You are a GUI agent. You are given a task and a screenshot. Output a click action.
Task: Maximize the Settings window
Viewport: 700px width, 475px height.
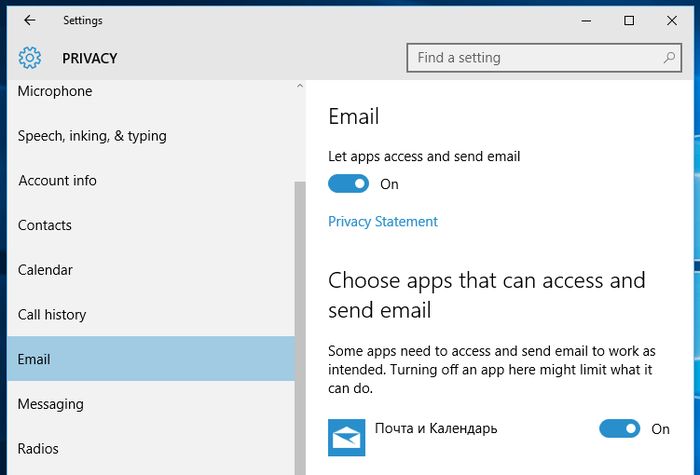(x=629, y=20)
